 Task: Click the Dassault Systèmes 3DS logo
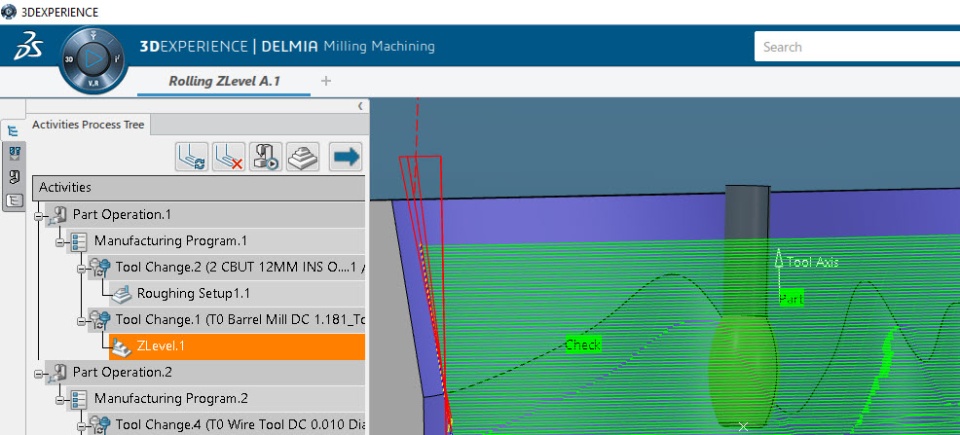(x=28, y=48)
